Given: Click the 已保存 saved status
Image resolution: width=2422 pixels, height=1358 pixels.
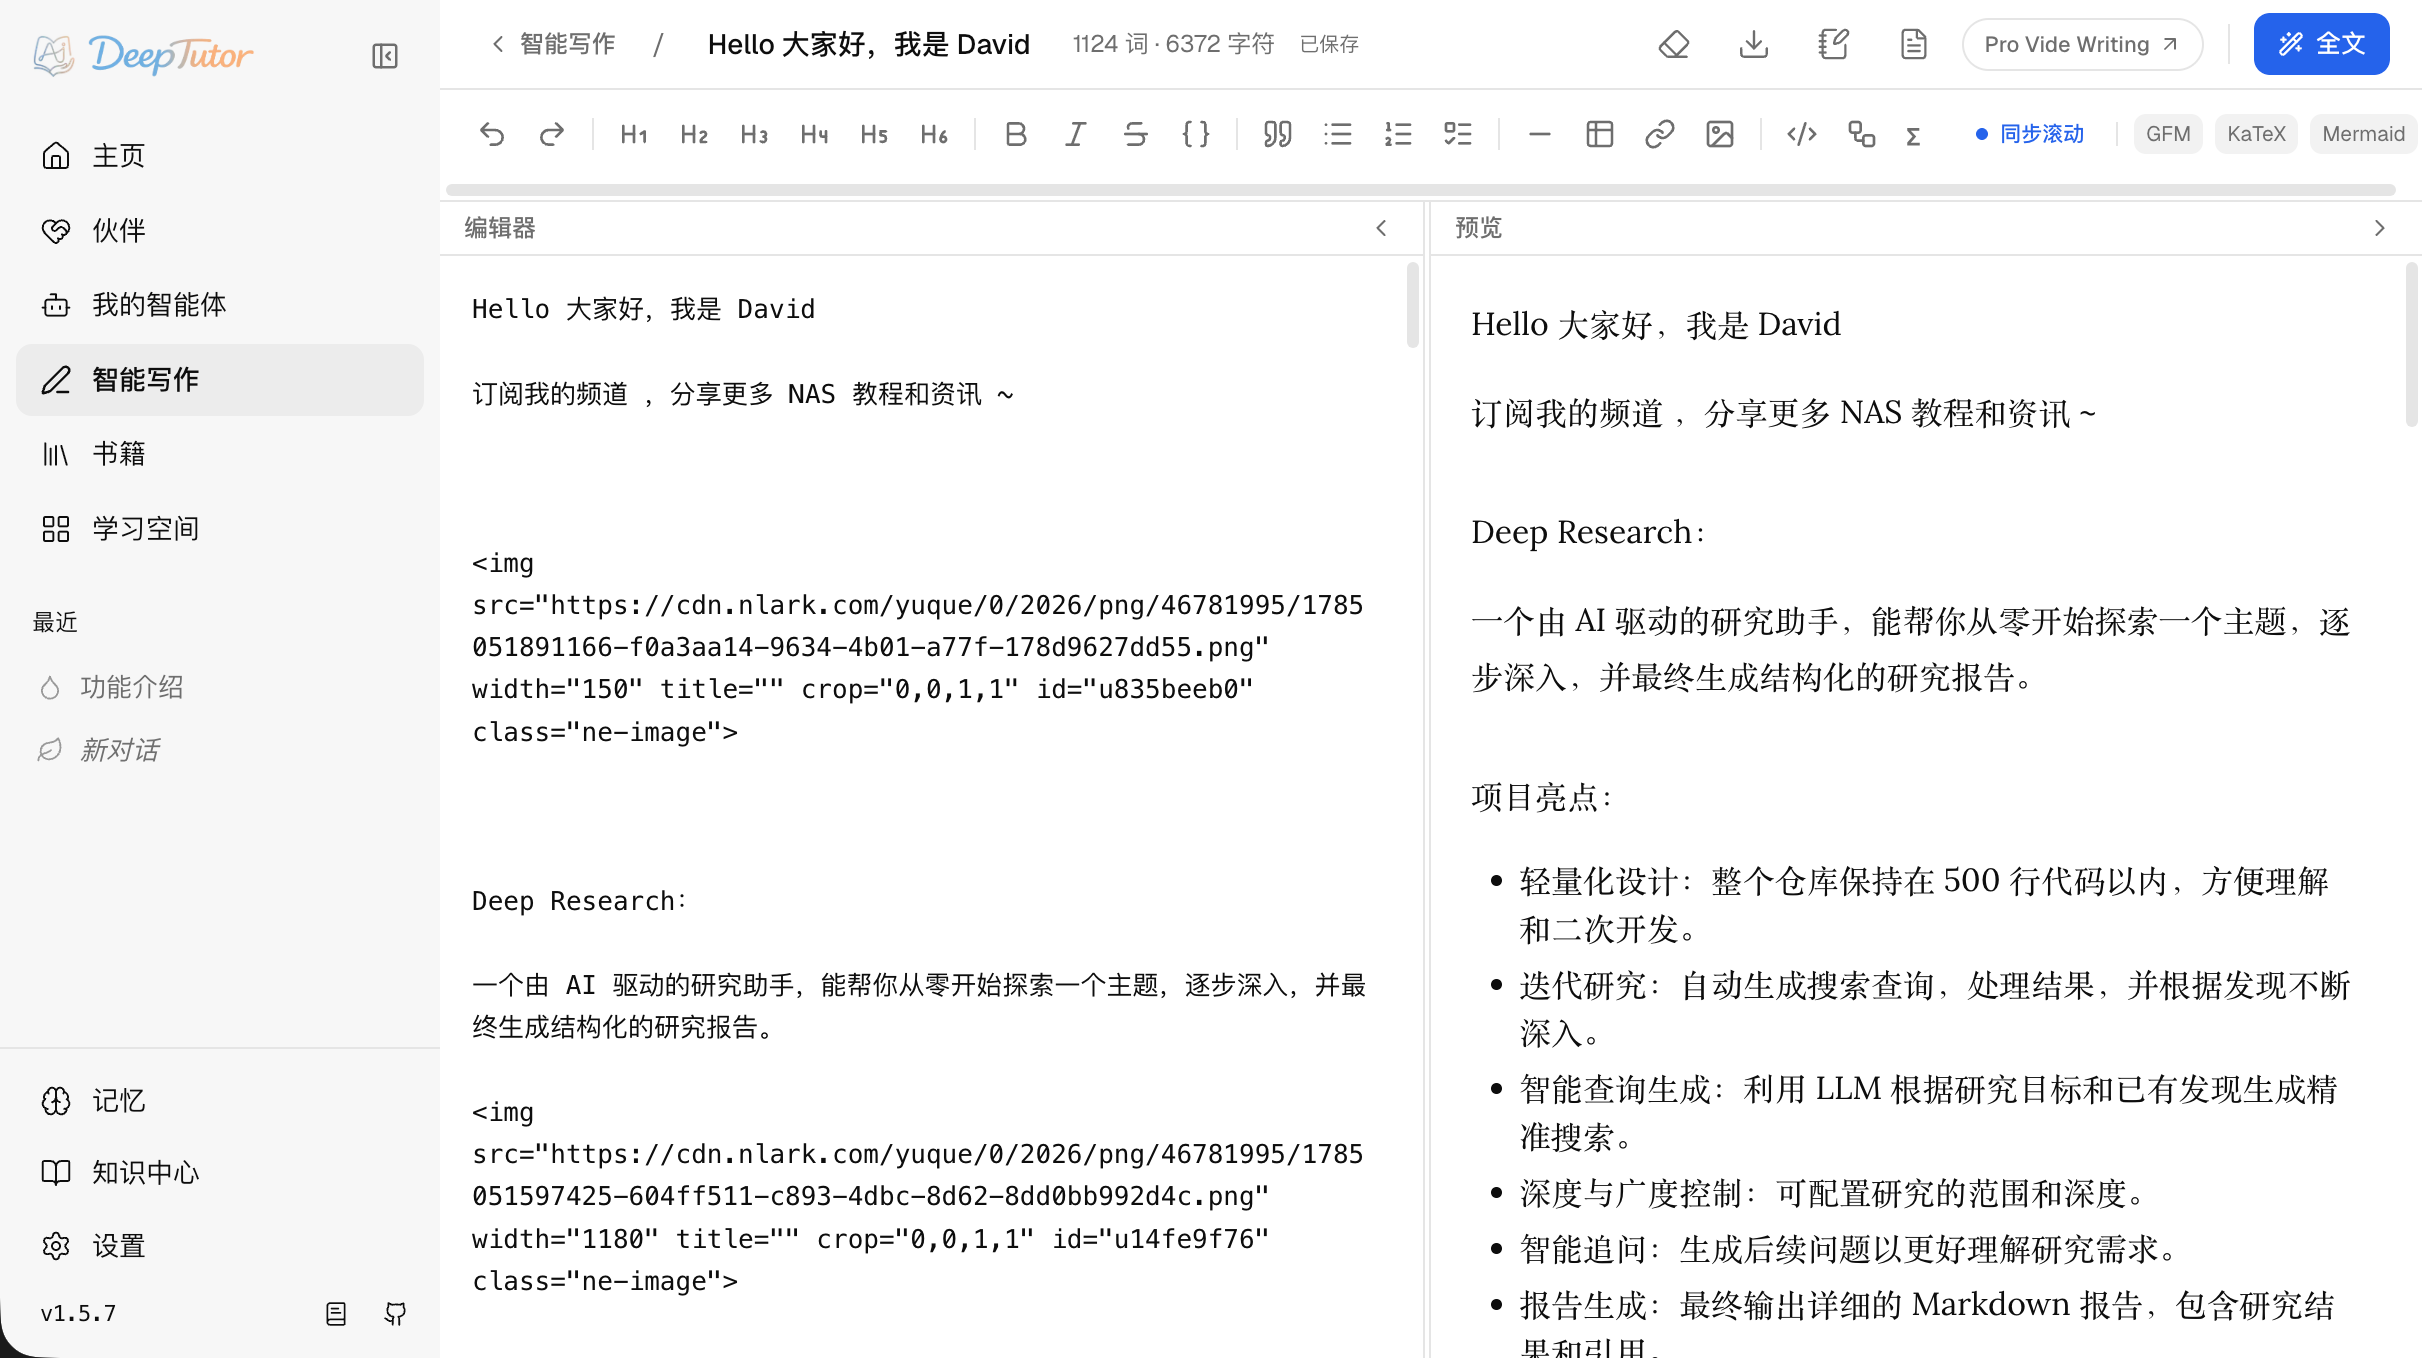Looking at the screenshot, I should (1329, 44).
